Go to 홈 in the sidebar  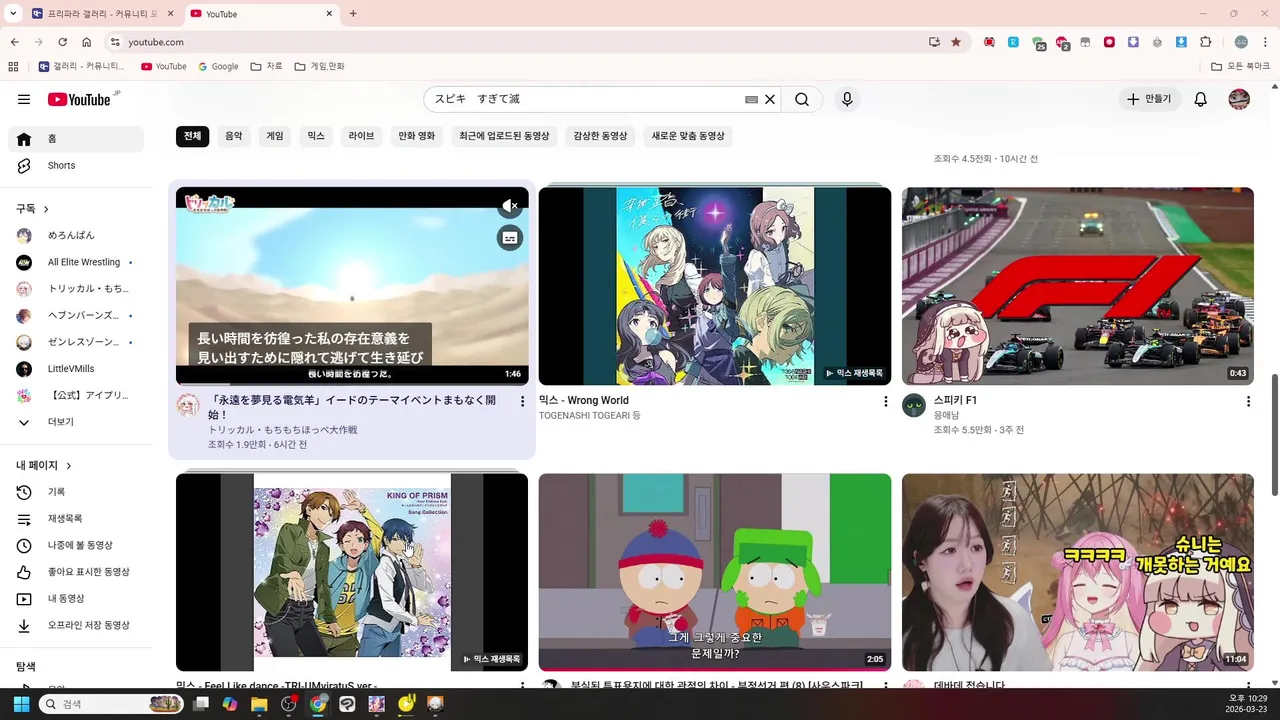(x=76, y=139)
